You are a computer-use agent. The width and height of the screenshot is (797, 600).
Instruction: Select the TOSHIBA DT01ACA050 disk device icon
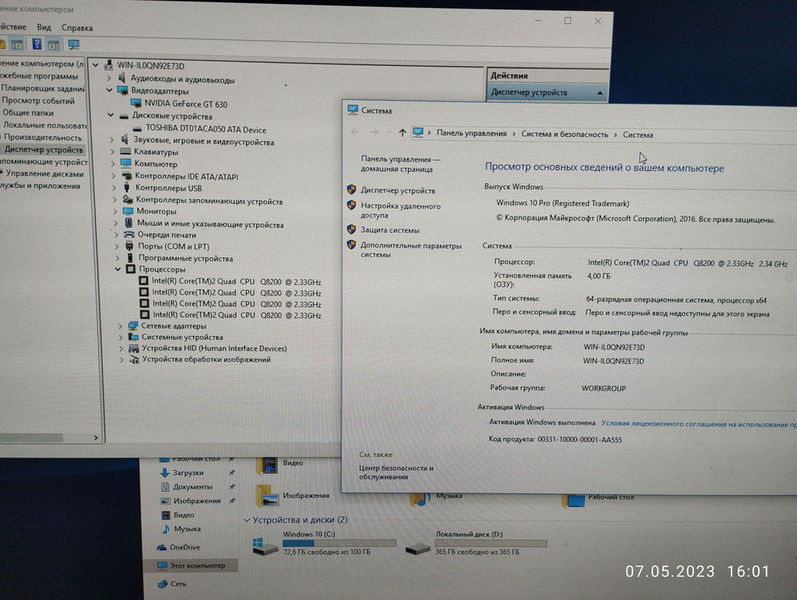point(138,129)
